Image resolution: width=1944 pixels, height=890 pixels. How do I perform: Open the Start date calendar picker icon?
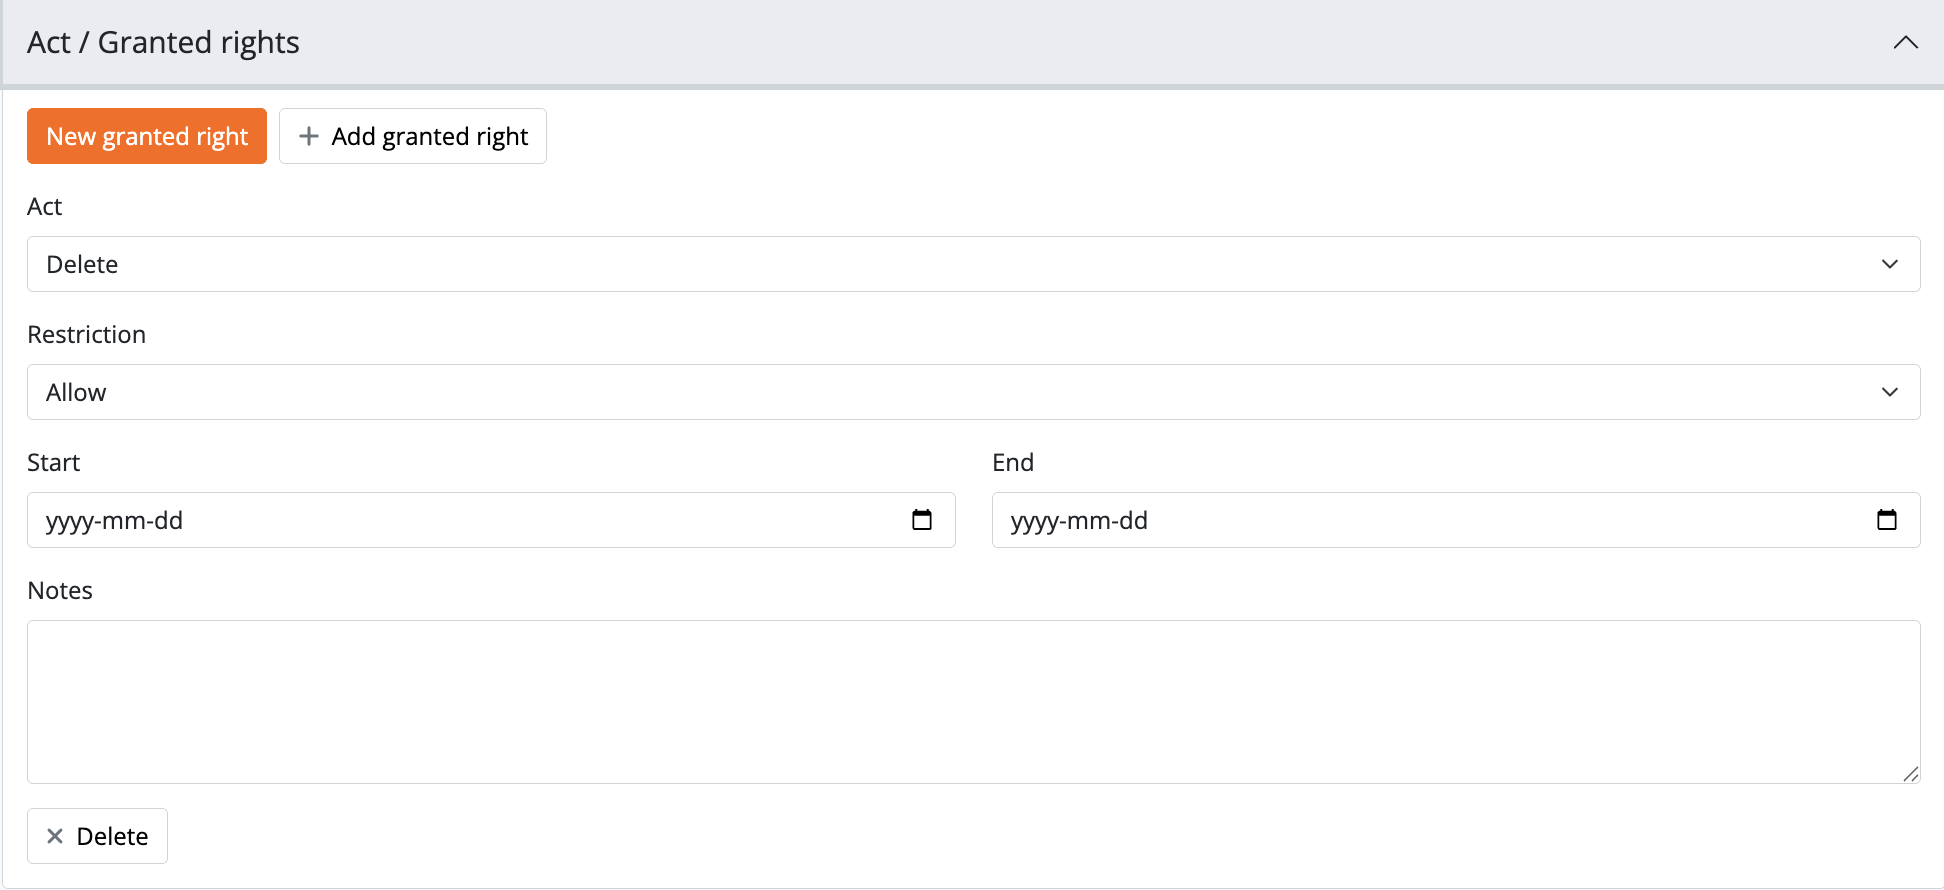[922, 520]
